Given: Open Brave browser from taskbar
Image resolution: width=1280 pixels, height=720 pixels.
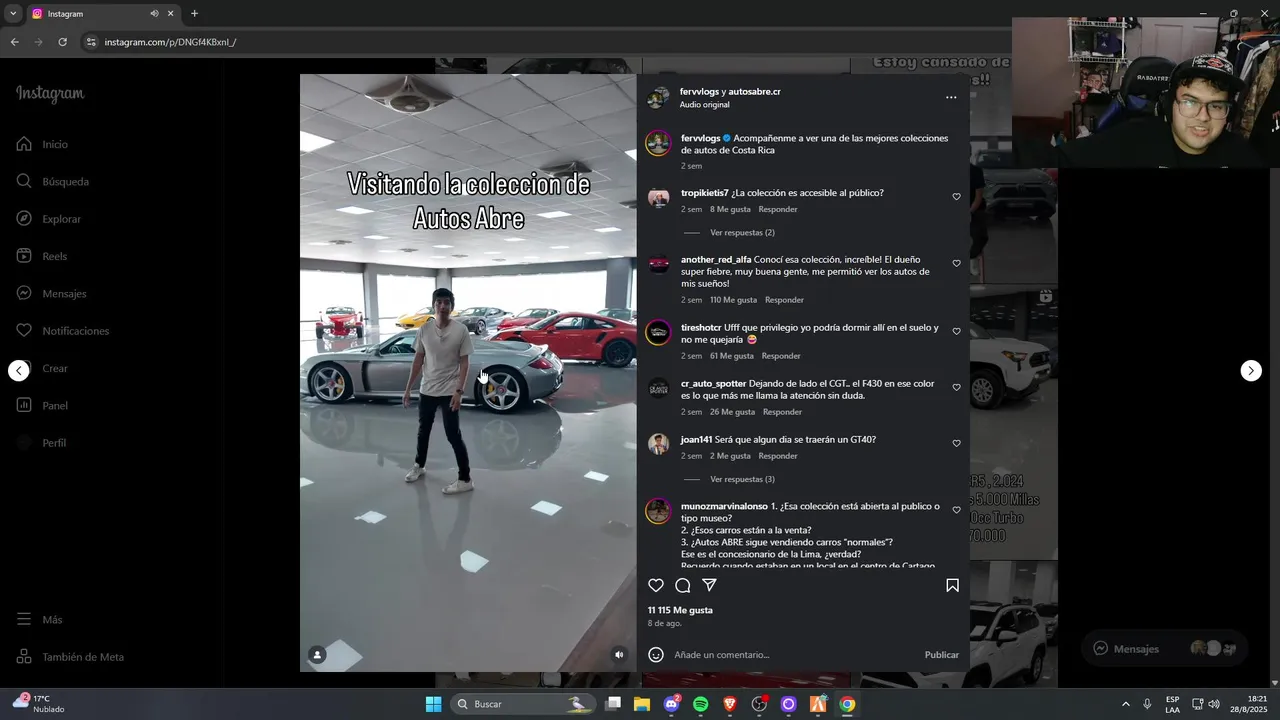Looking at the screenshot, I should click(729, 704).
